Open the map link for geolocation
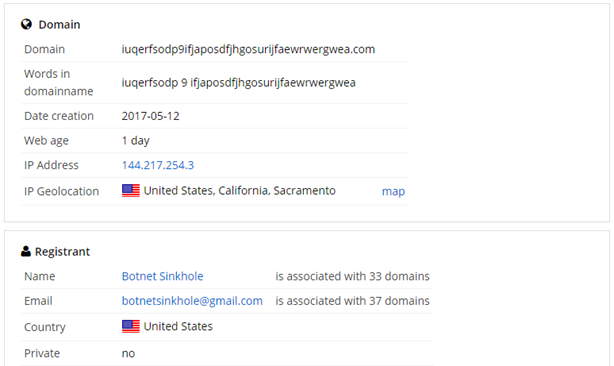Screen dimensions: 614x366 coord(393,191)
